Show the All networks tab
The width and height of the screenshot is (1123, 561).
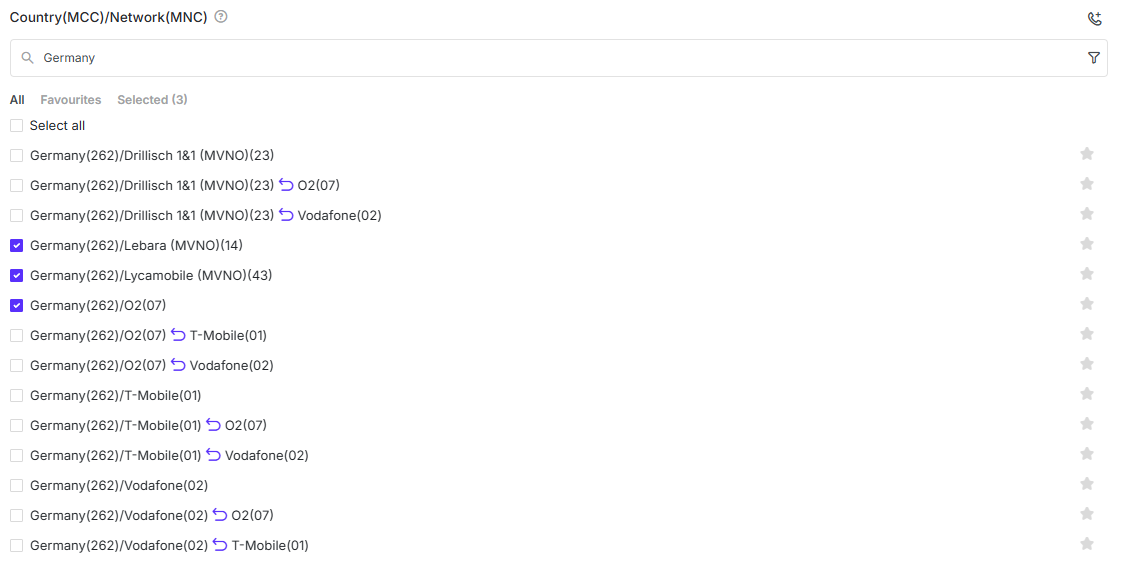(17, 100)
